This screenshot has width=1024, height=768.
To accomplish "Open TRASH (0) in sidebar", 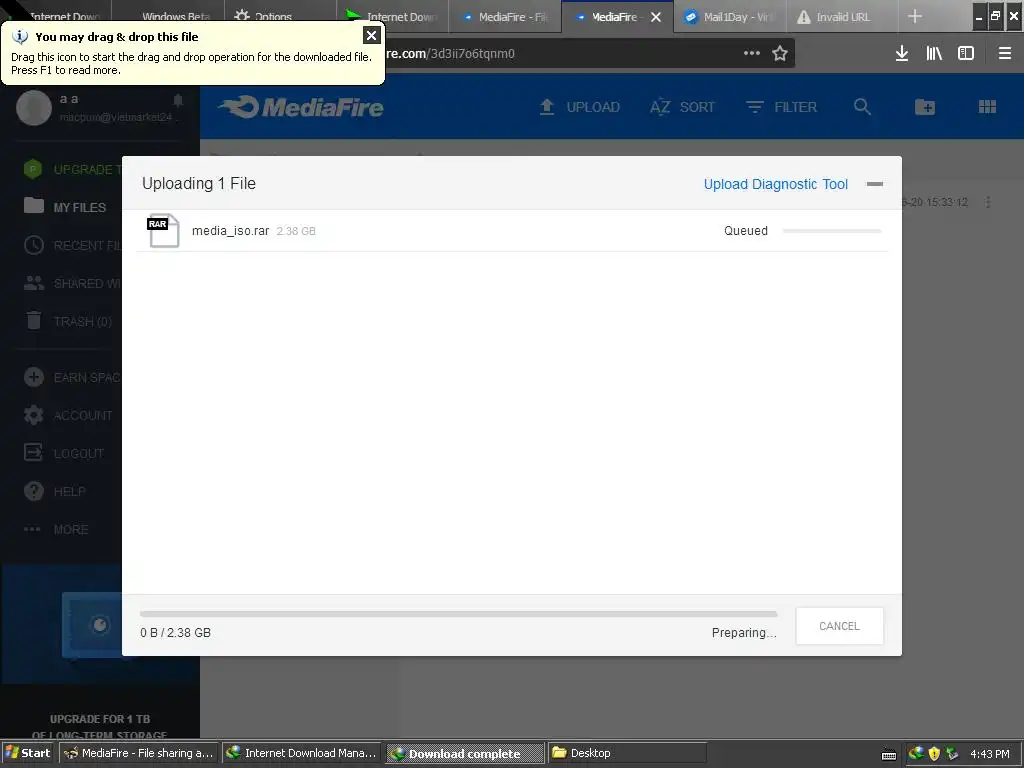I will coord(68,321).
